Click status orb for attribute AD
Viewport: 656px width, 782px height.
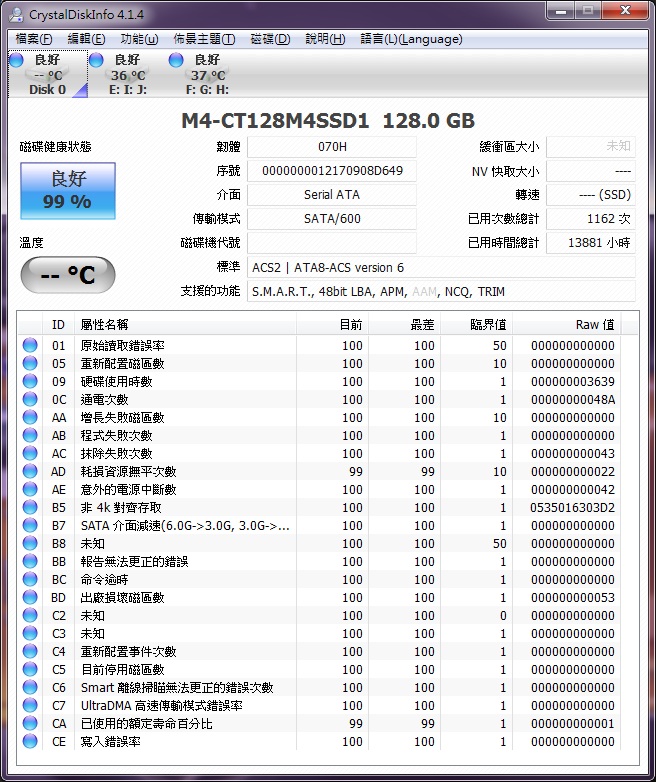pyautogui.click(x=30, y=471)
